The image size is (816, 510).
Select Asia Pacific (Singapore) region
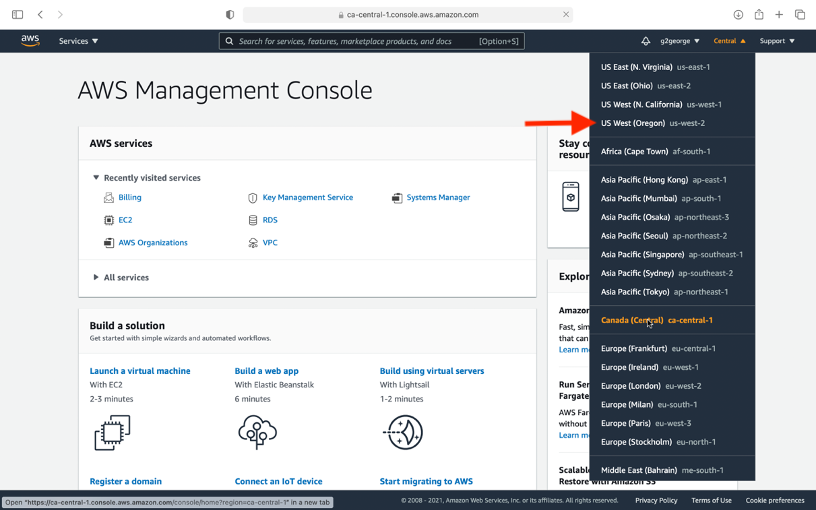coord(672,254)
